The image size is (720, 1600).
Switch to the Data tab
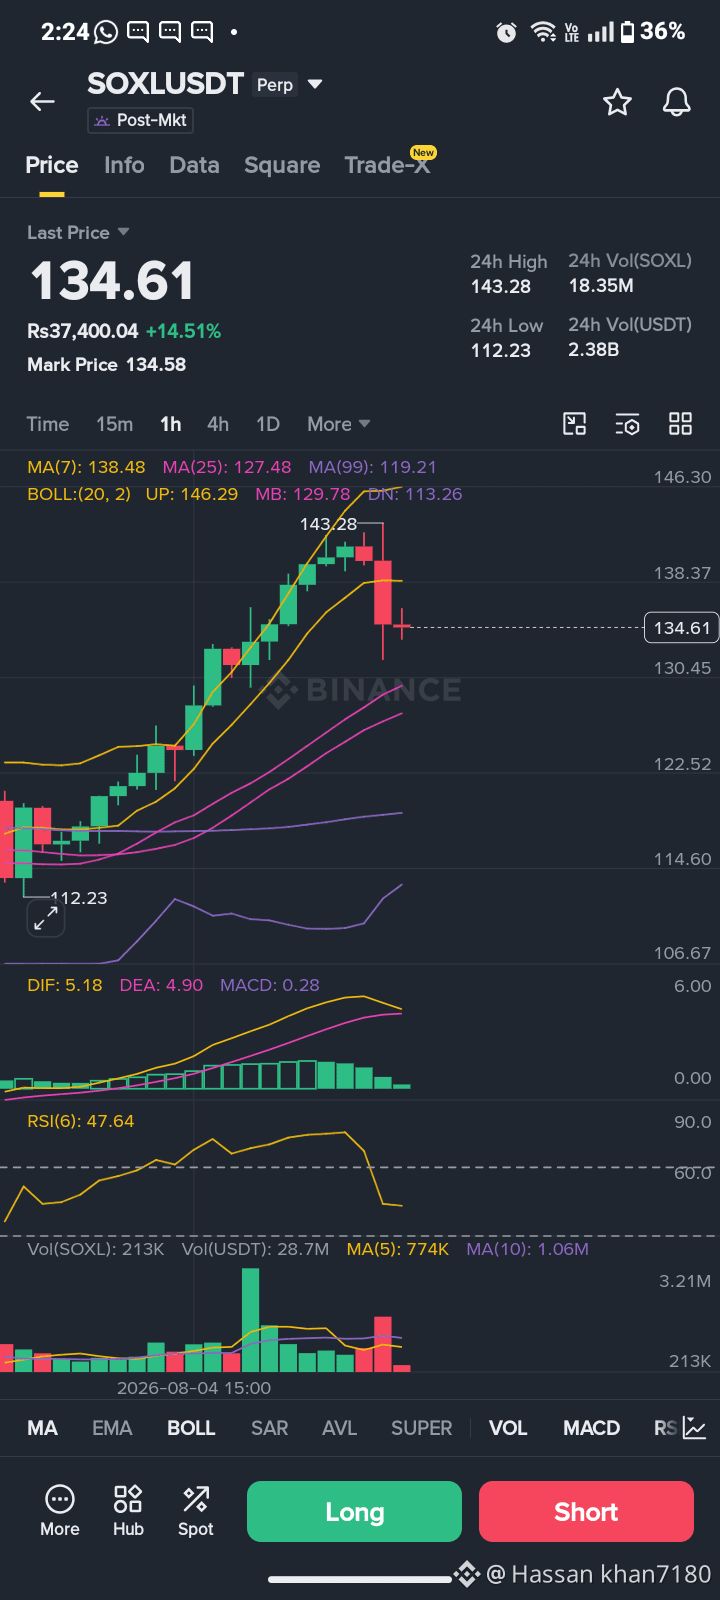[194, 165]
